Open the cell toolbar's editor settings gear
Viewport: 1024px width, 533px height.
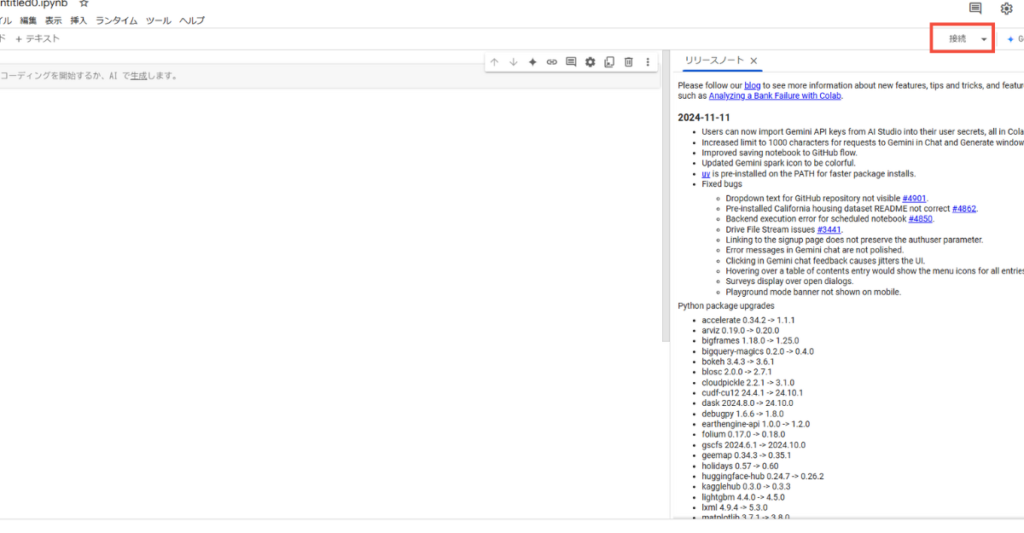click(x=590, y=62)
